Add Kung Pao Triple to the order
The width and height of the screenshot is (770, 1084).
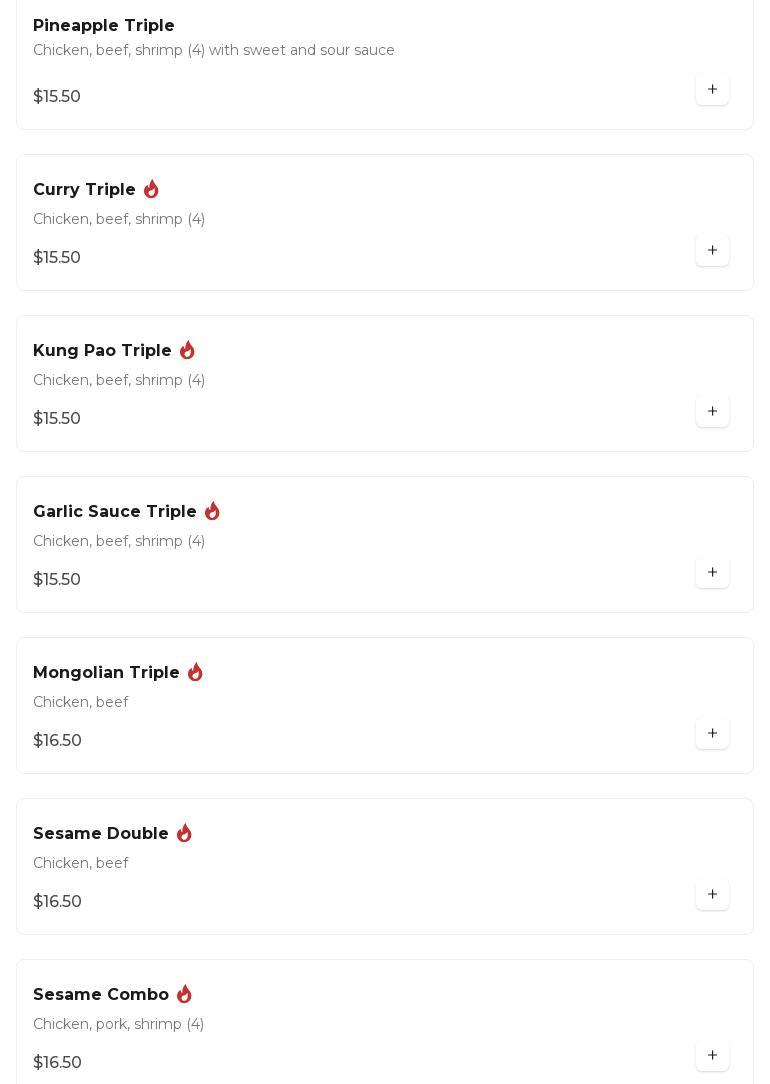712,412
